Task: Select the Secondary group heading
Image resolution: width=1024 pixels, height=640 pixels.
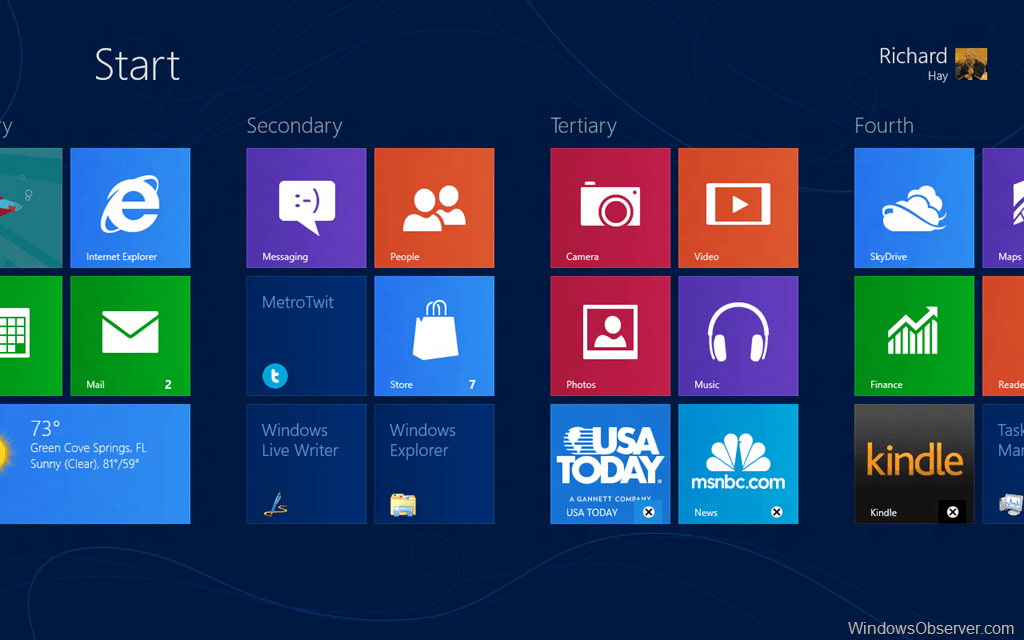Action: [294, 125]
